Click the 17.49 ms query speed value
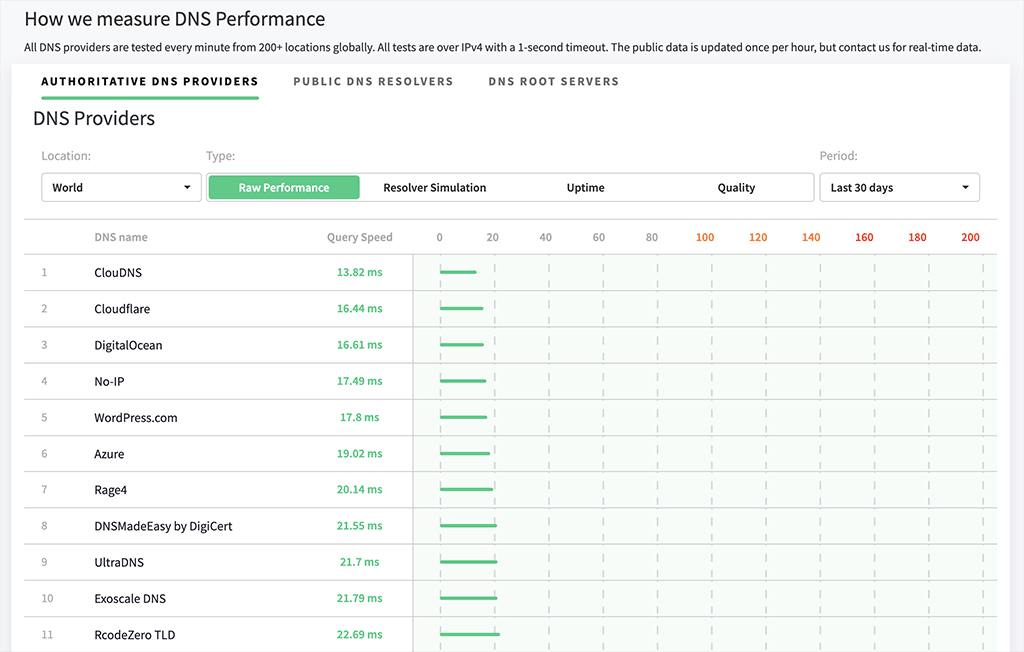 (360, 381)
